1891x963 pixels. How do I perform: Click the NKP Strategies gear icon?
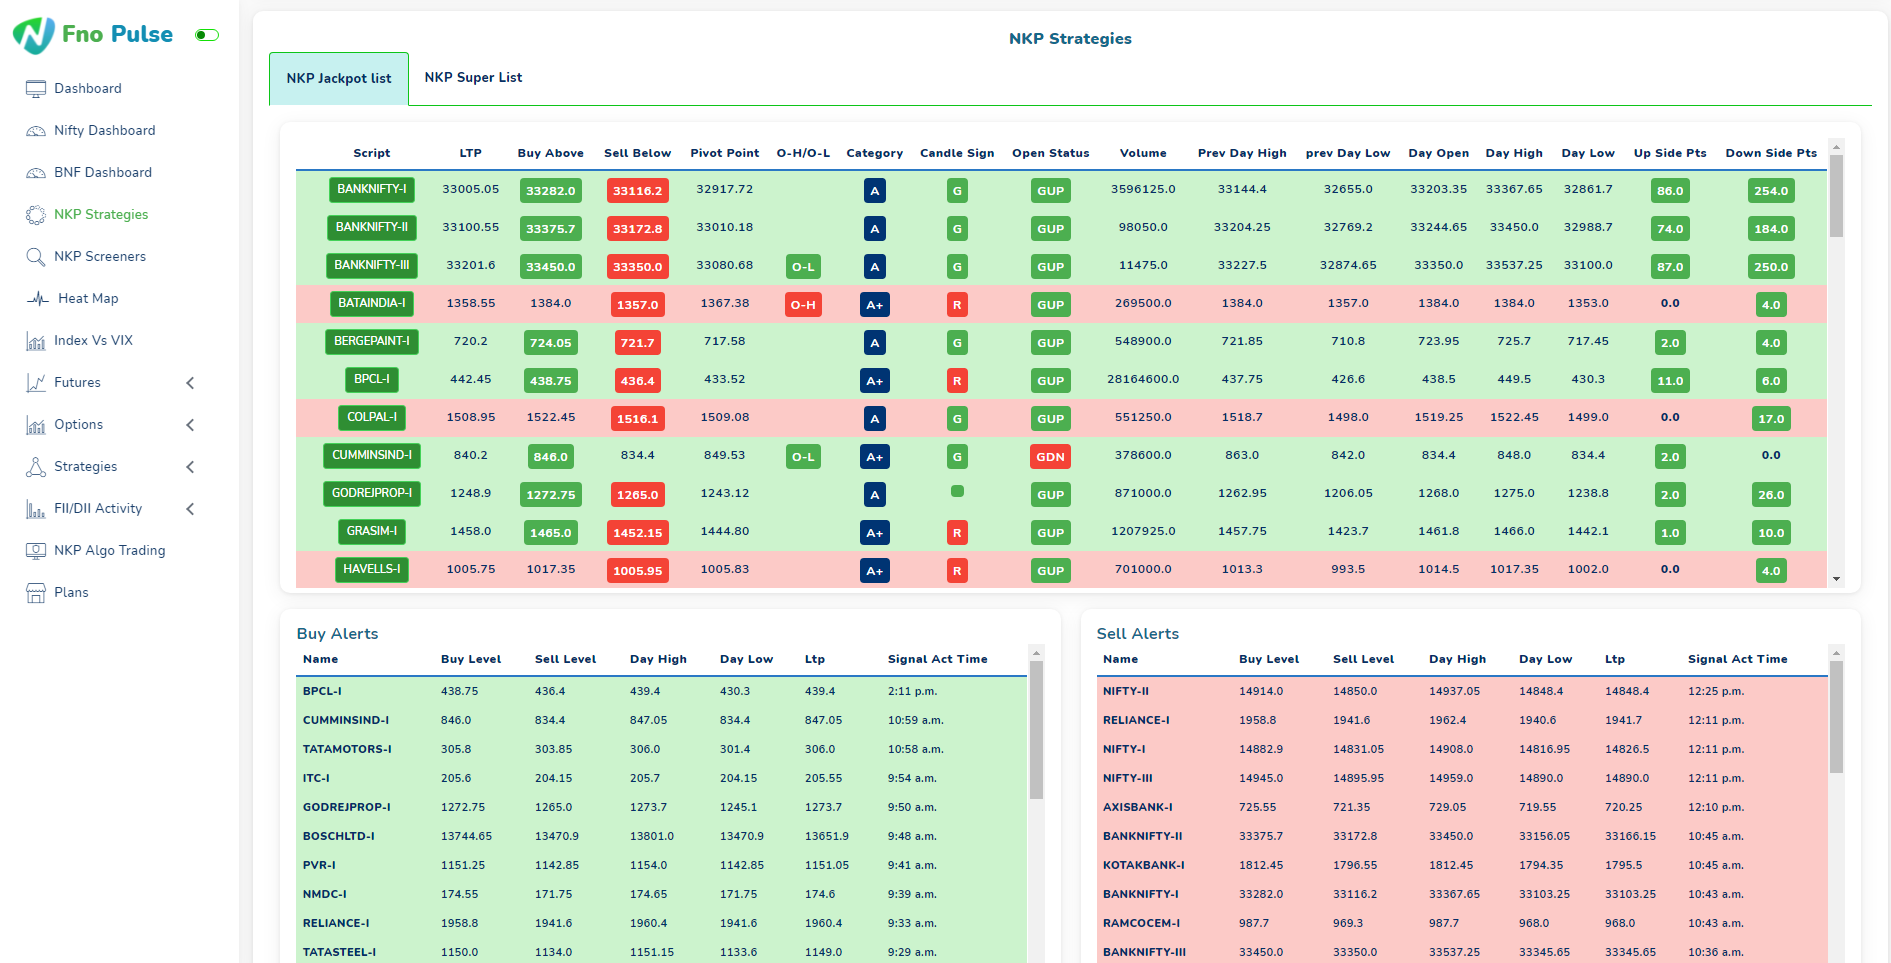[x=36, y=215]
